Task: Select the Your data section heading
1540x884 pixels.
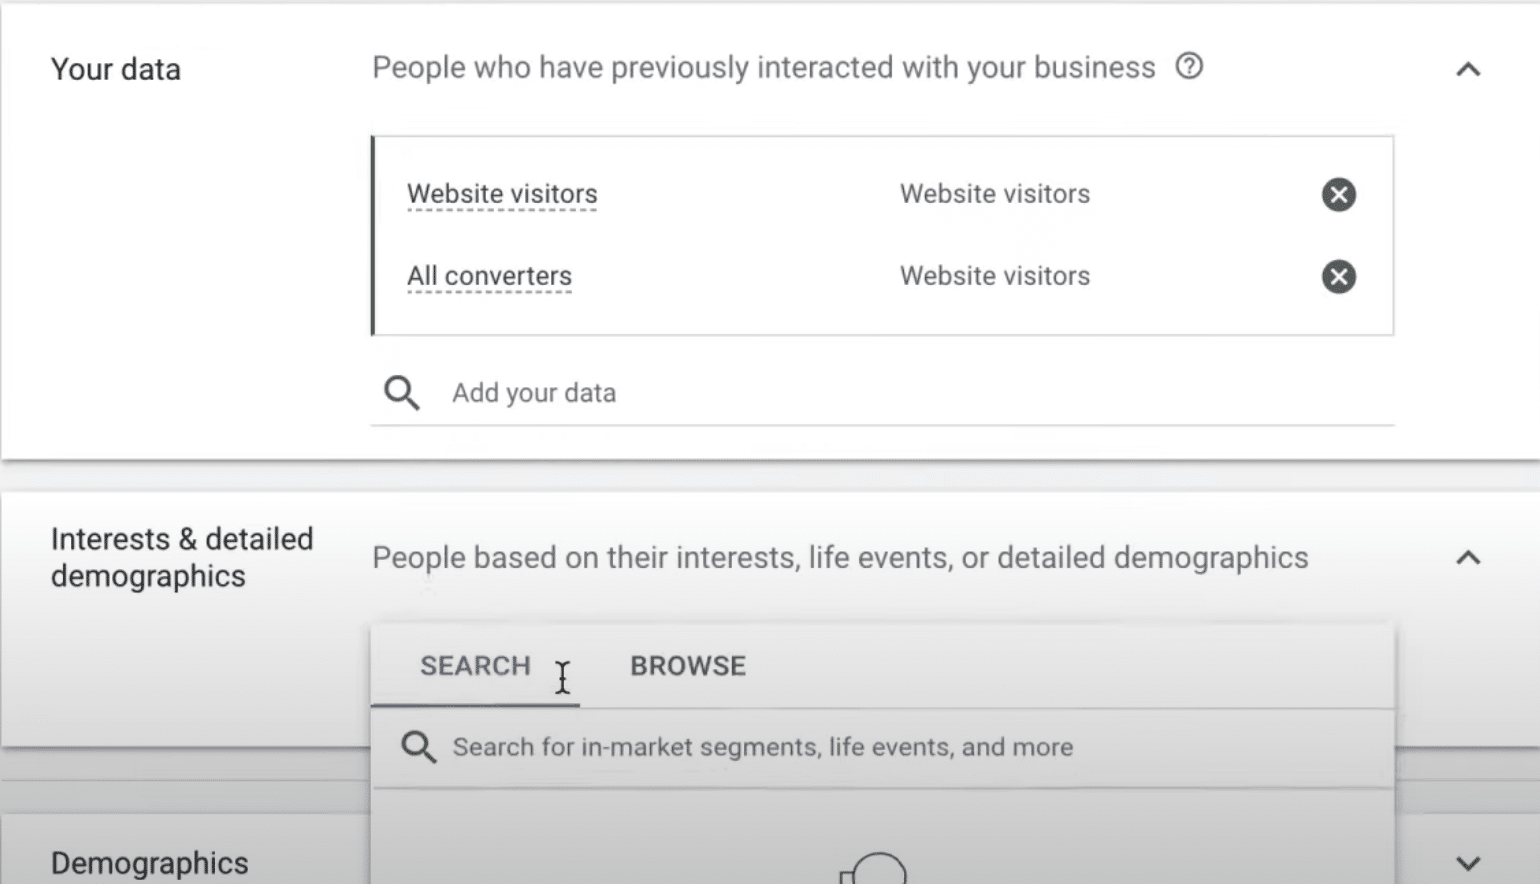Action: click(x=116, y=69)
